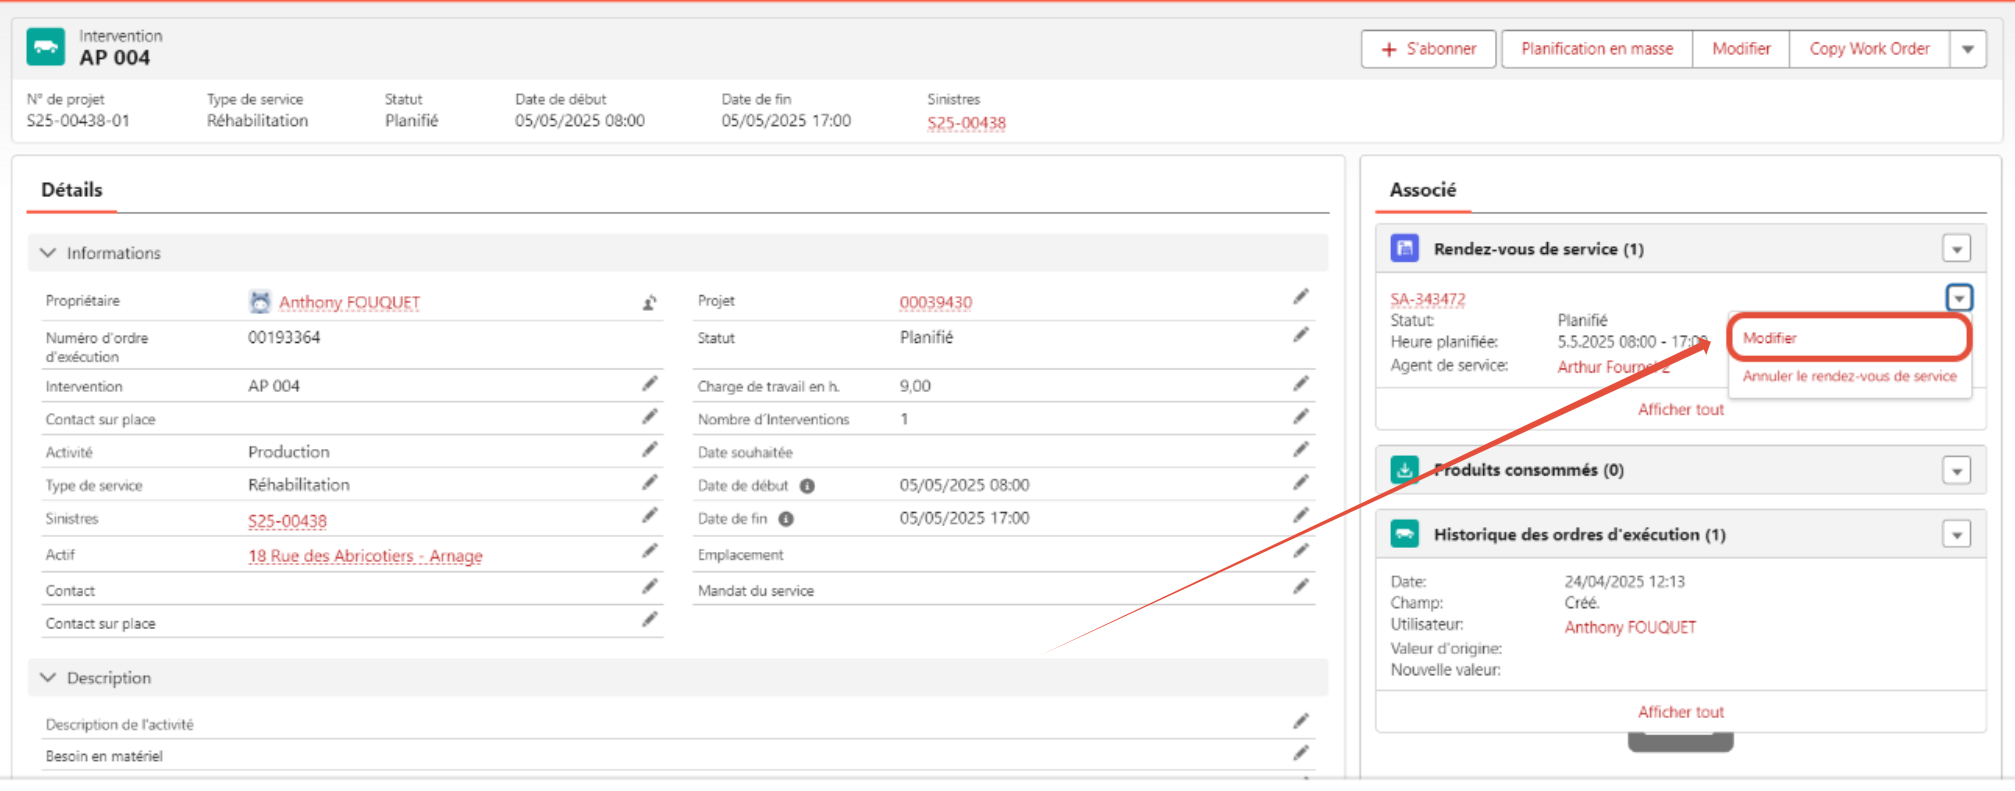Open the 18 Rue des Abricotiers - Arnage link
The height and width of the screenshot is (791, 2015).
[x=365, y=556]
